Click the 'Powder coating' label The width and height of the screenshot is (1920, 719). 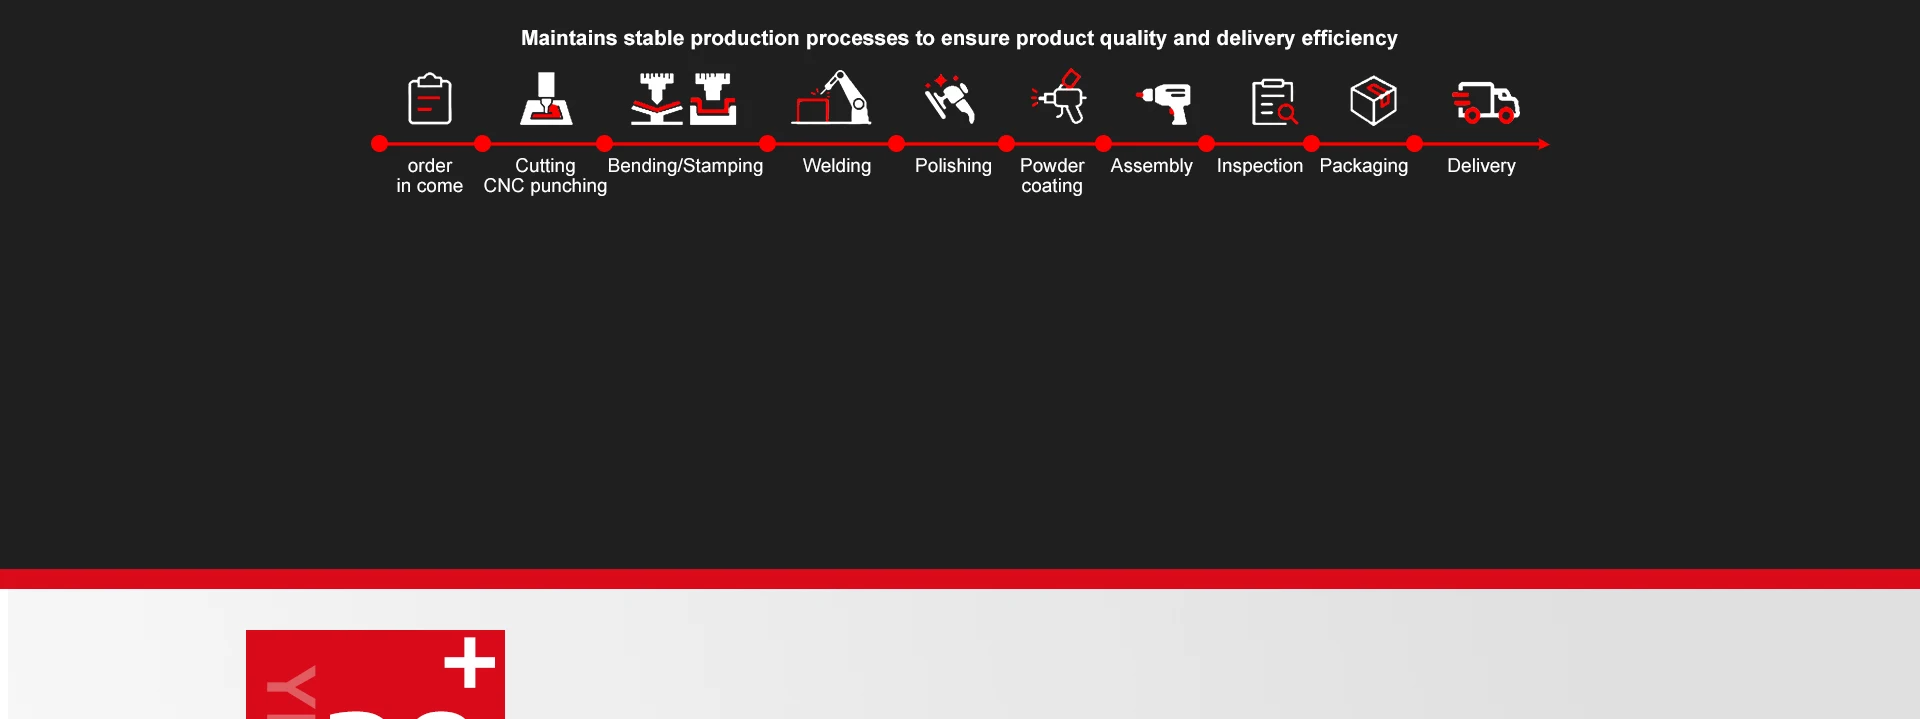point(1052,176)
